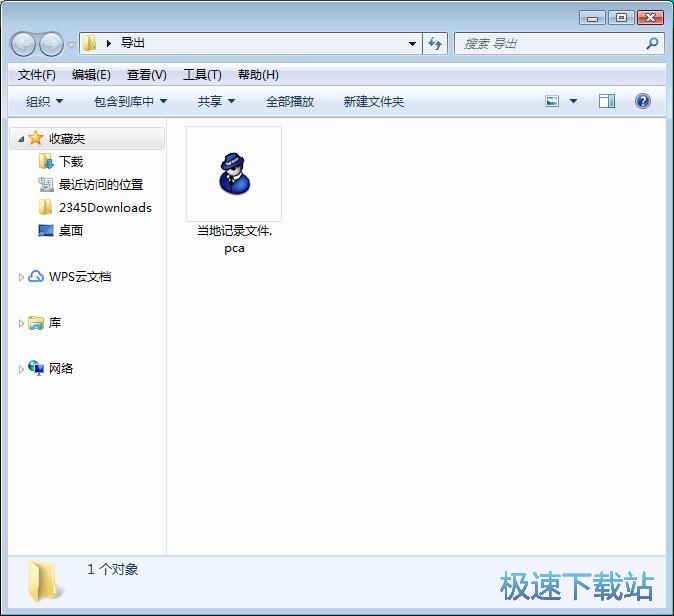Click the blue help question mark icon
Viewport: 674px width, 616px height.
642,101
